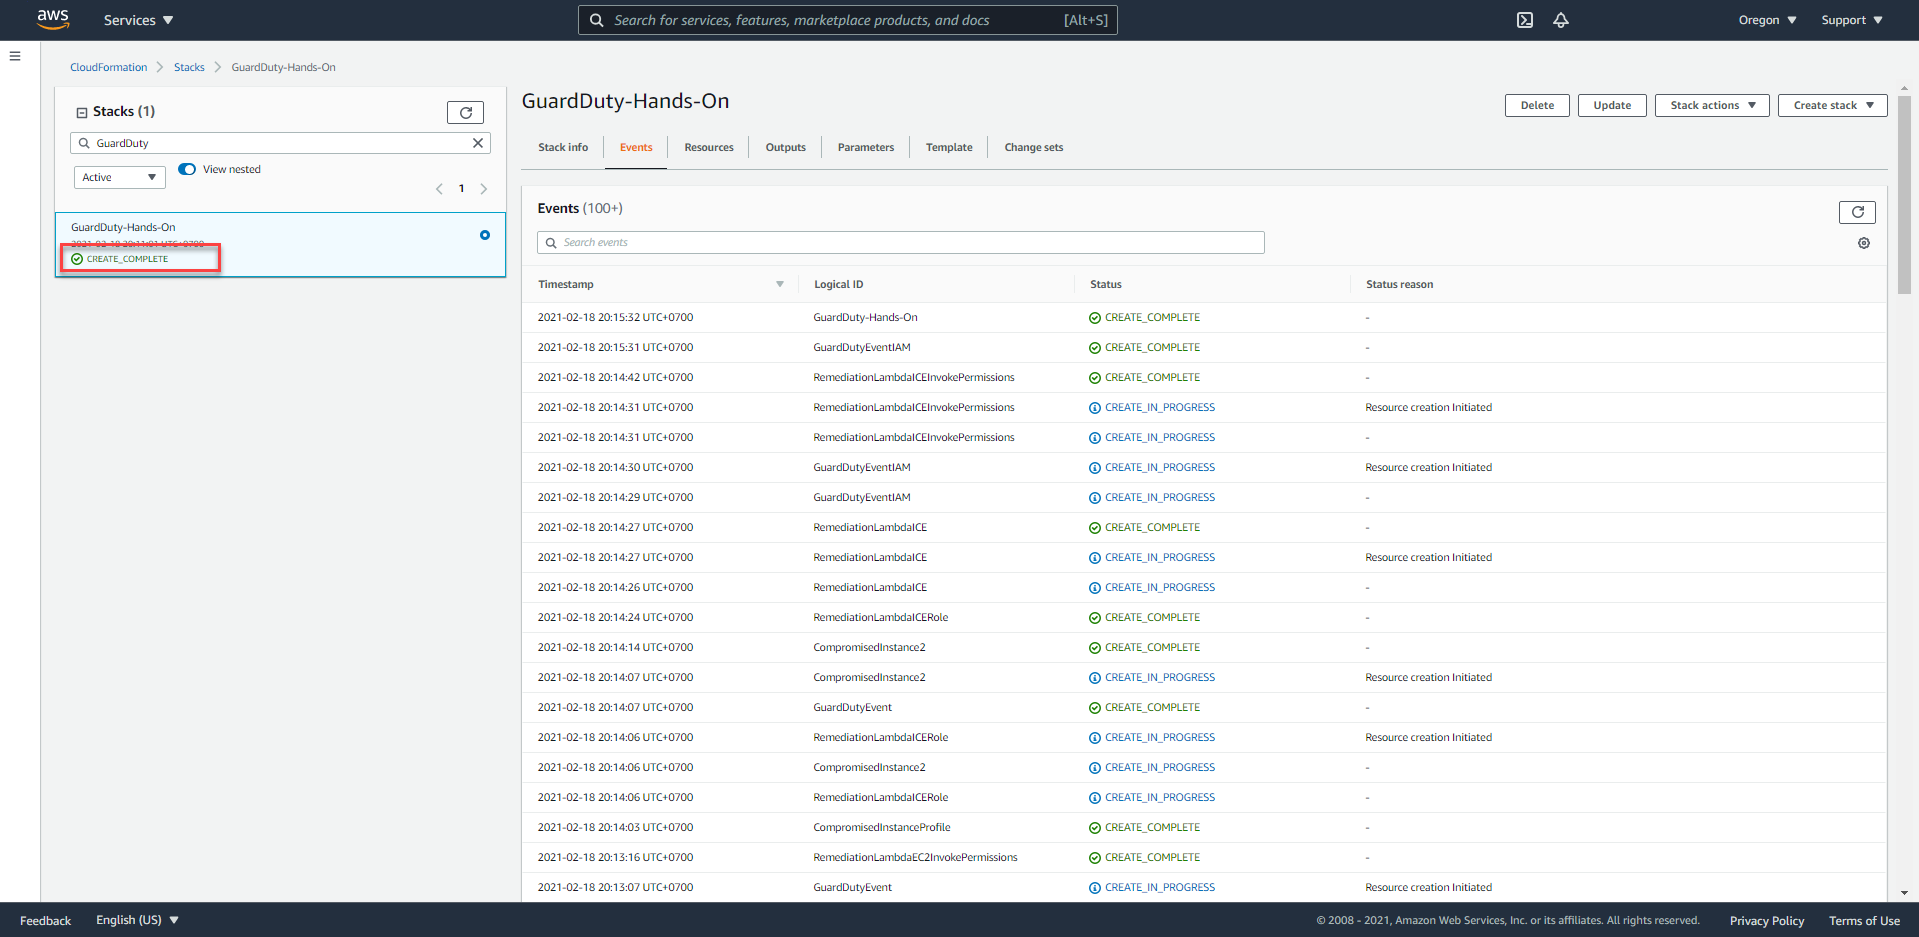The width and height of the screenshot is (1919, 937).
Task: Click the Delete stack button
Action: click(1537, 105)
